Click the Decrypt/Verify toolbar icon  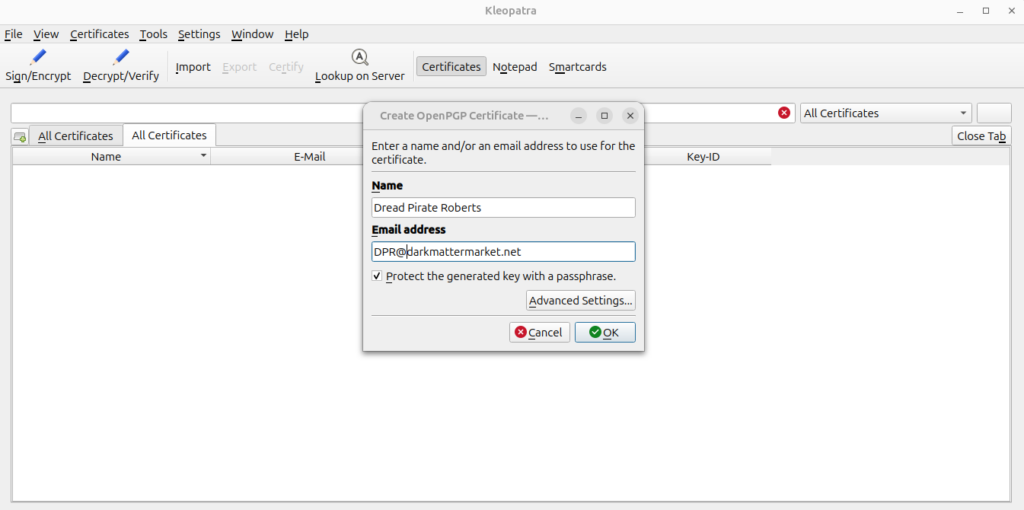tap(121, 57)
